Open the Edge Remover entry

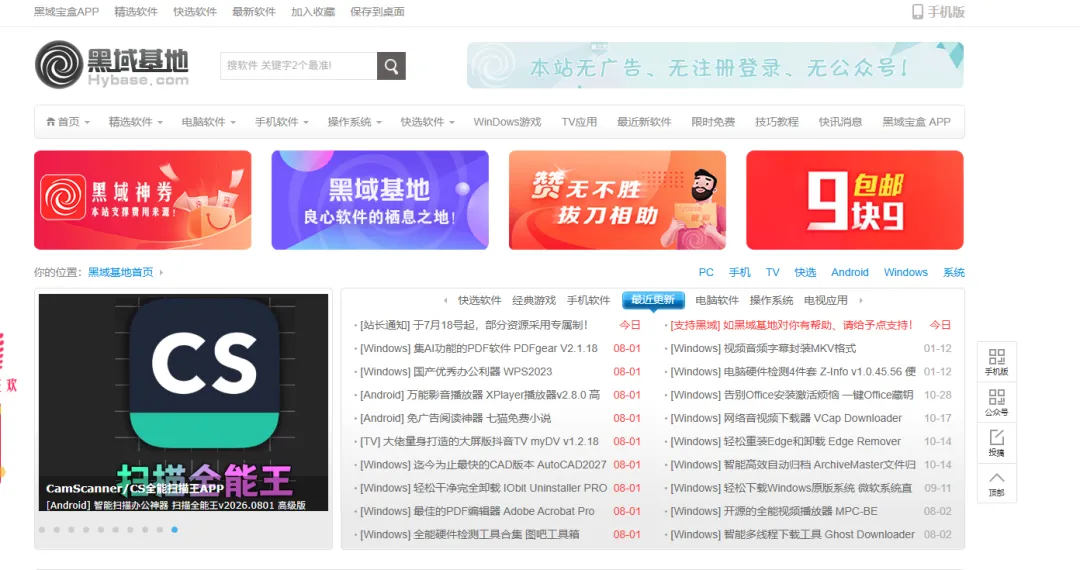tap(785, 441)
